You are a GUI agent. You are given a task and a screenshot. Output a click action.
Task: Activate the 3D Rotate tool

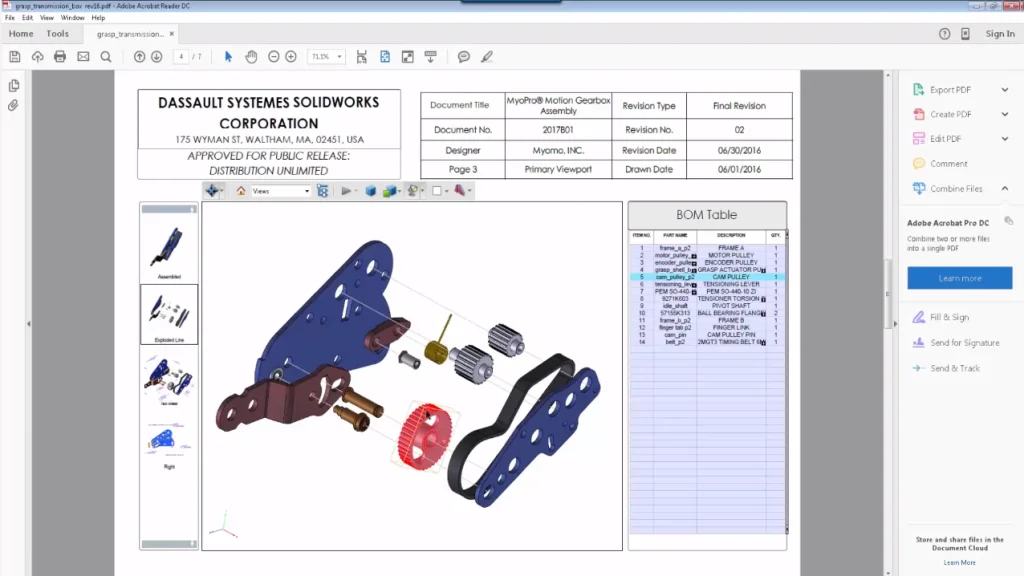[212, 190]
